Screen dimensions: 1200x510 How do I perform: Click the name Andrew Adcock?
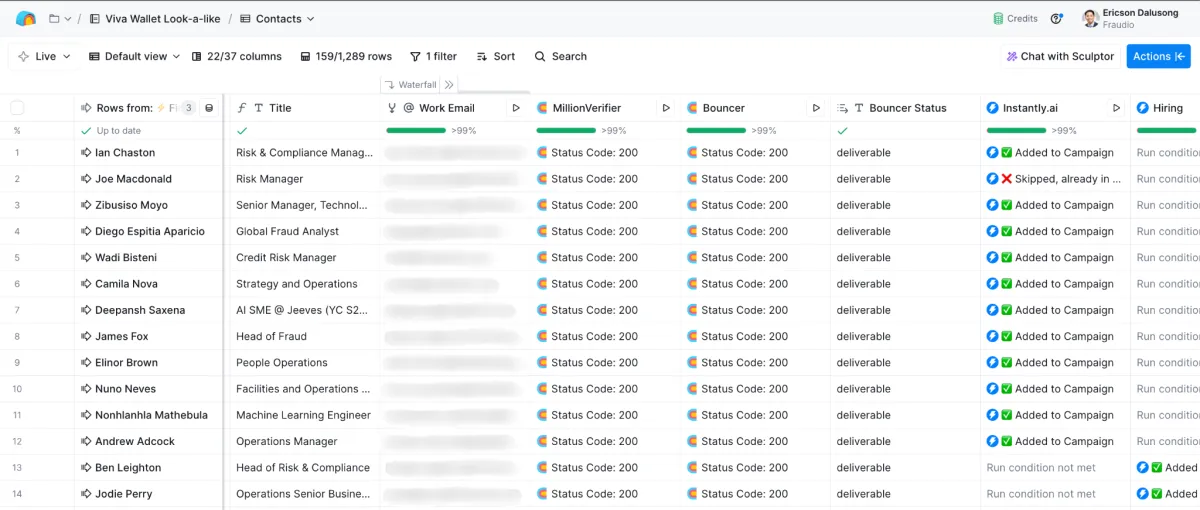(x=135, y=442)
